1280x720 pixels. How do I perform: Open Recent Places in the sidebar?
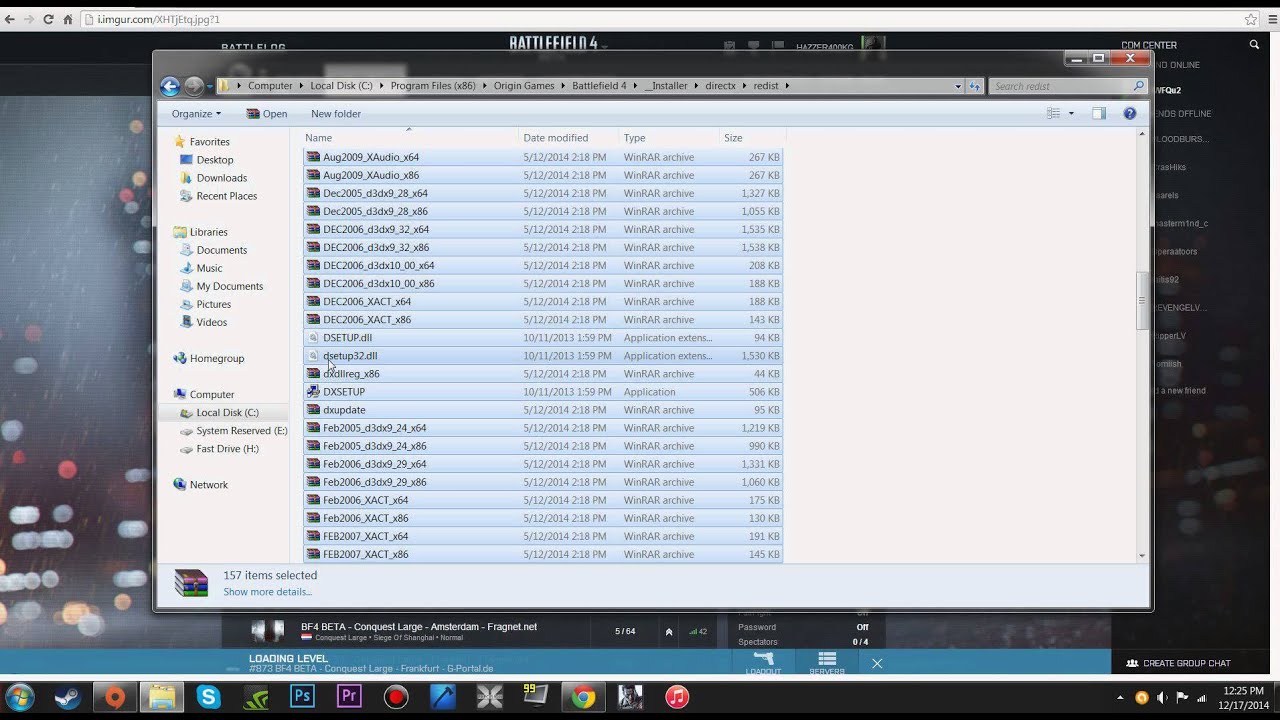pos(227,196)
